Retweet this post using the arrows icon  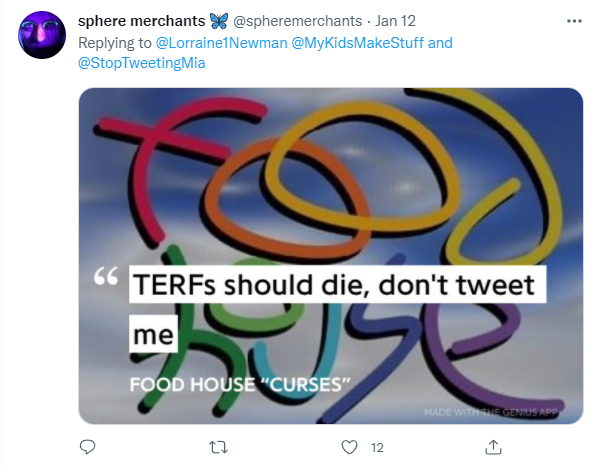[x=219, y=447]
